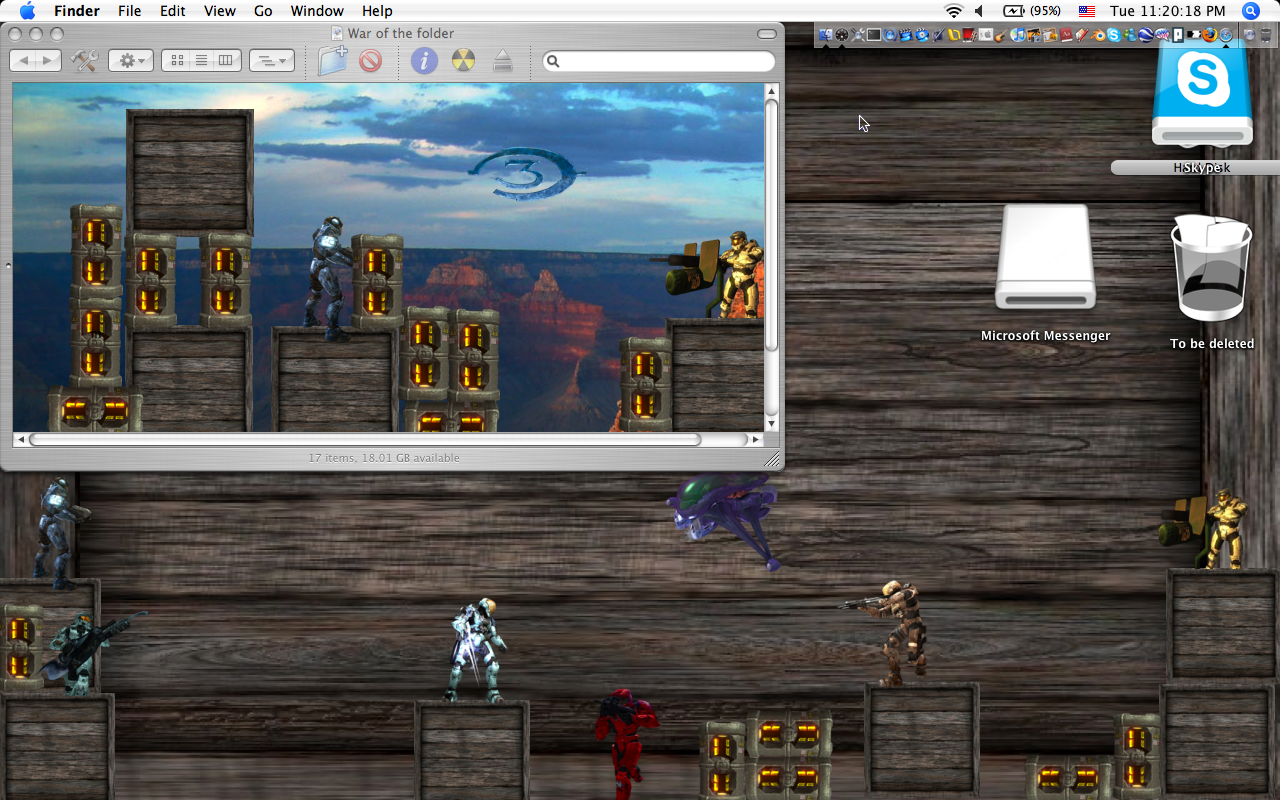The image size is (1280, 800).
Task: Open Spotlight search icon
Action: pyautogui.click(x=1251, y=11)
